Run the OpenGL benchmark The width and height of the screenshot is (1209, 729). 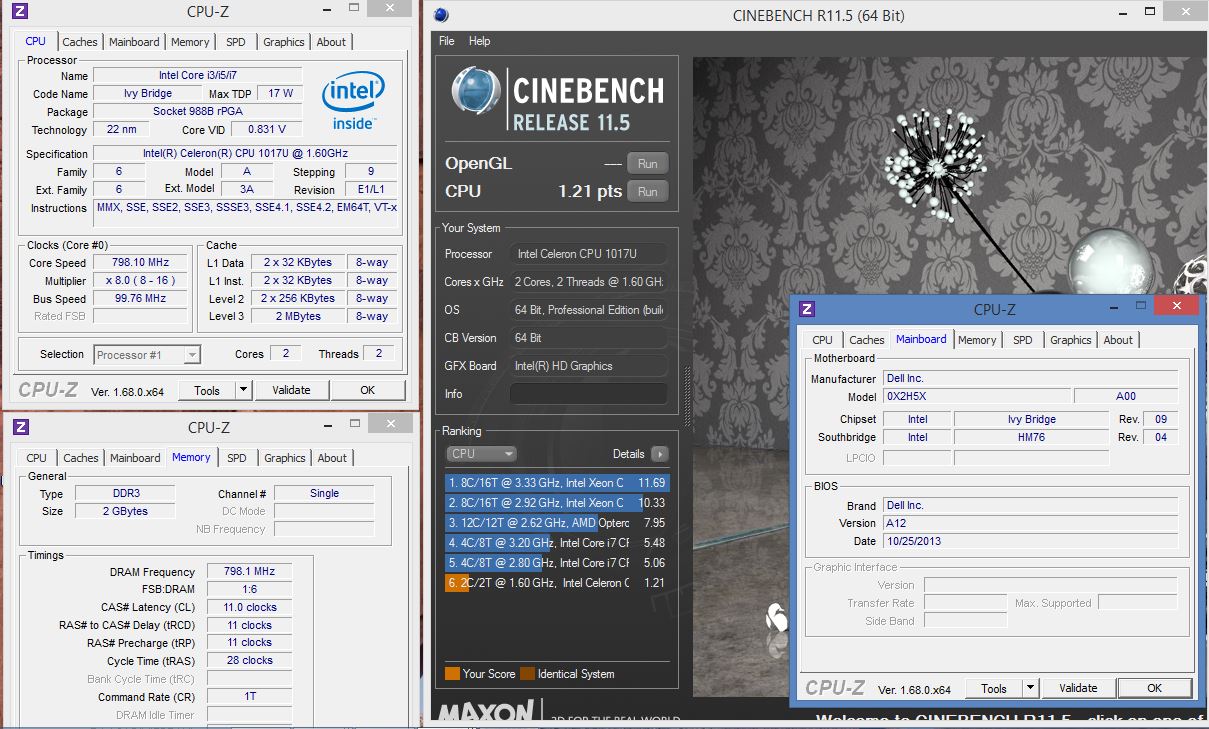(648, 163)
